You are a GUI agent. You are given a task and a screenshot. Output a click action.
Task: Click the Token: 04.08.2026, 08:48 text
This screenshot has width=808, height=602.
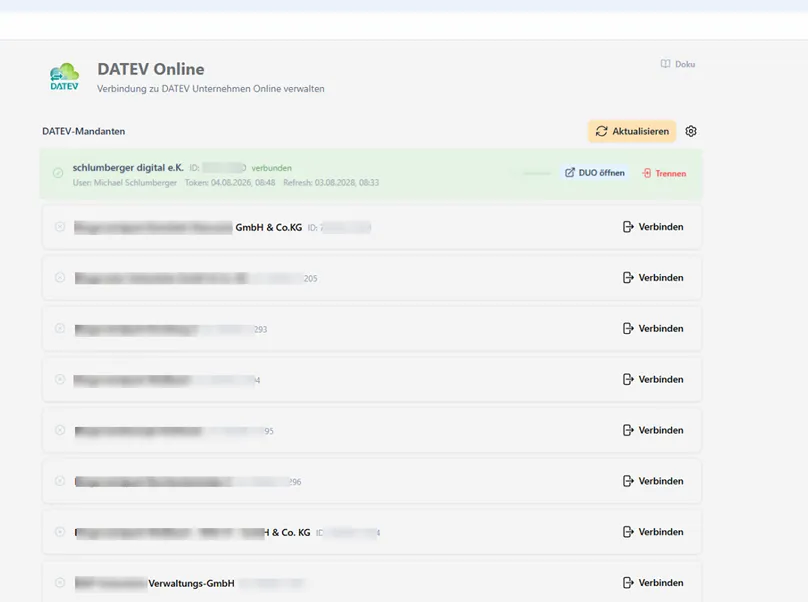(230, 182)
